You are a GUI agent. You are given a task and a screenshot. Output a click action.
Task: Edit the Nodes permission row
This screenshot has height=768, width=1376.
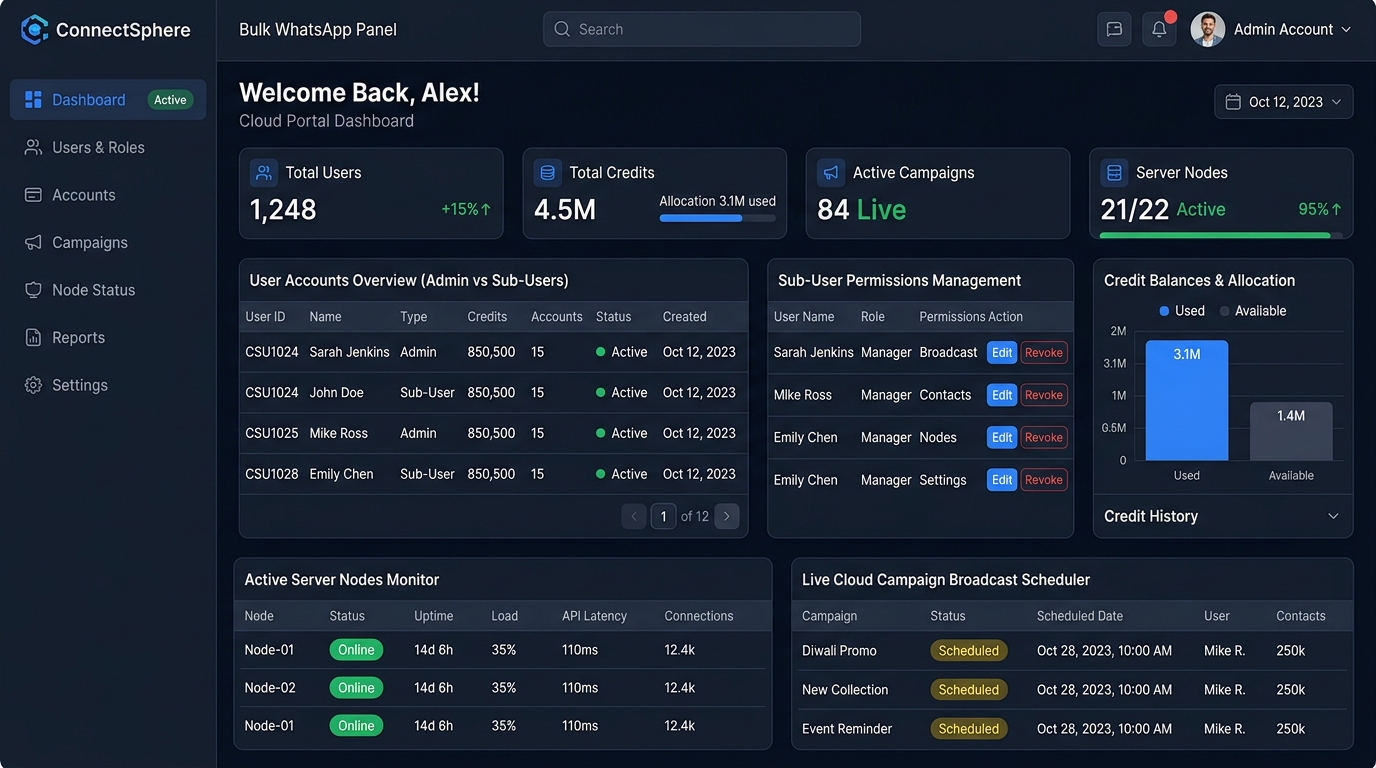(x=1002, y=437)
